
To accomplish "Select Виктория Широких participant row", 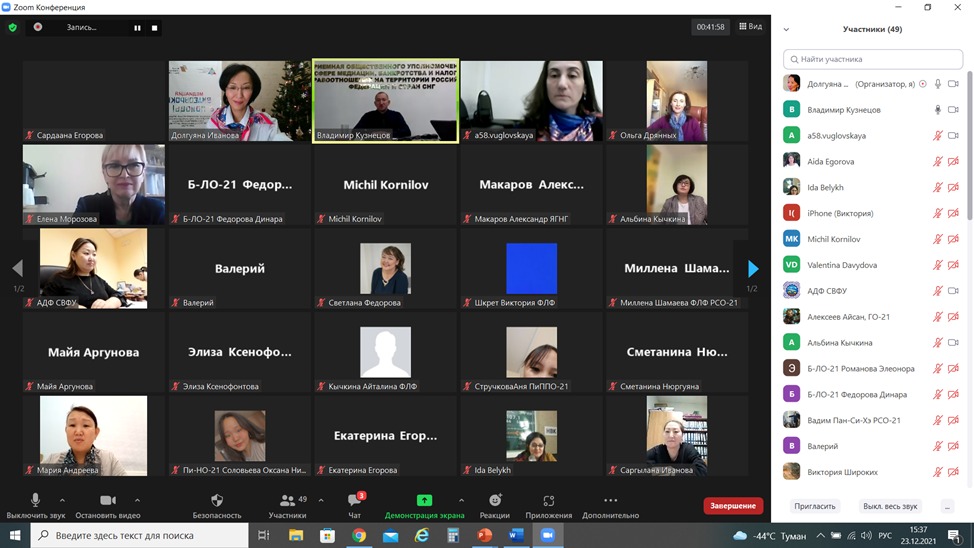I will [x=872, y=472].
